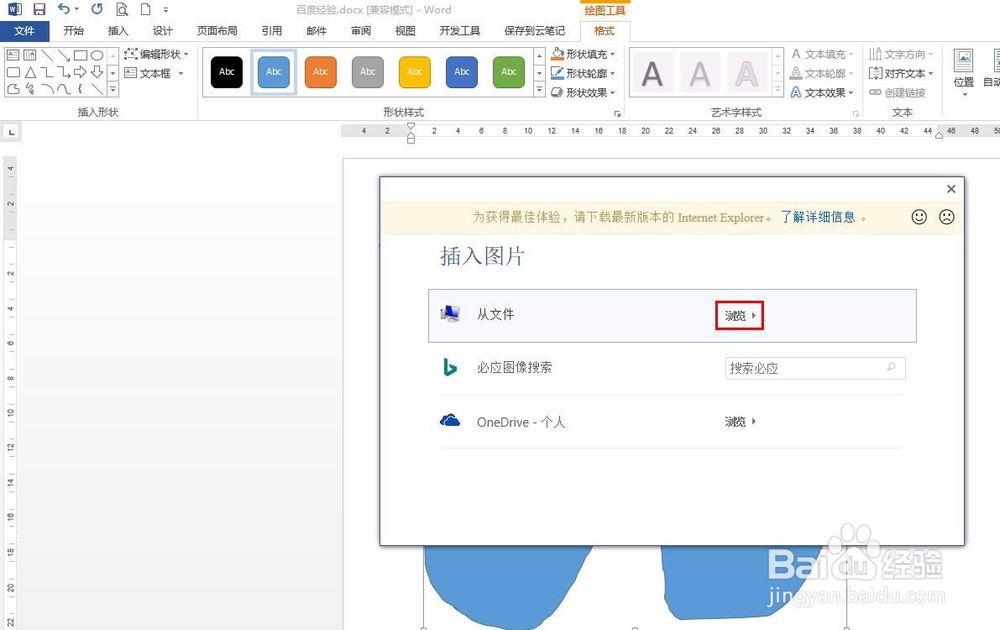
Task: Close the Insert Pictures dialog
Action: (x=951, y=189)
